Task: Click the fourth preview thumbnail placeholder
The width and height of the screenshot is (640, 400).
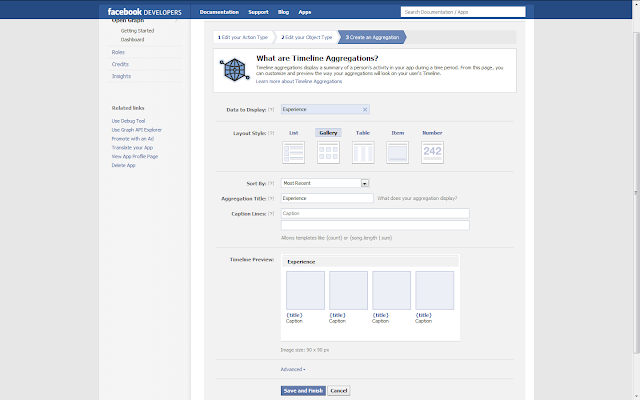Action: pyautogui.click(x=435, y=290)
